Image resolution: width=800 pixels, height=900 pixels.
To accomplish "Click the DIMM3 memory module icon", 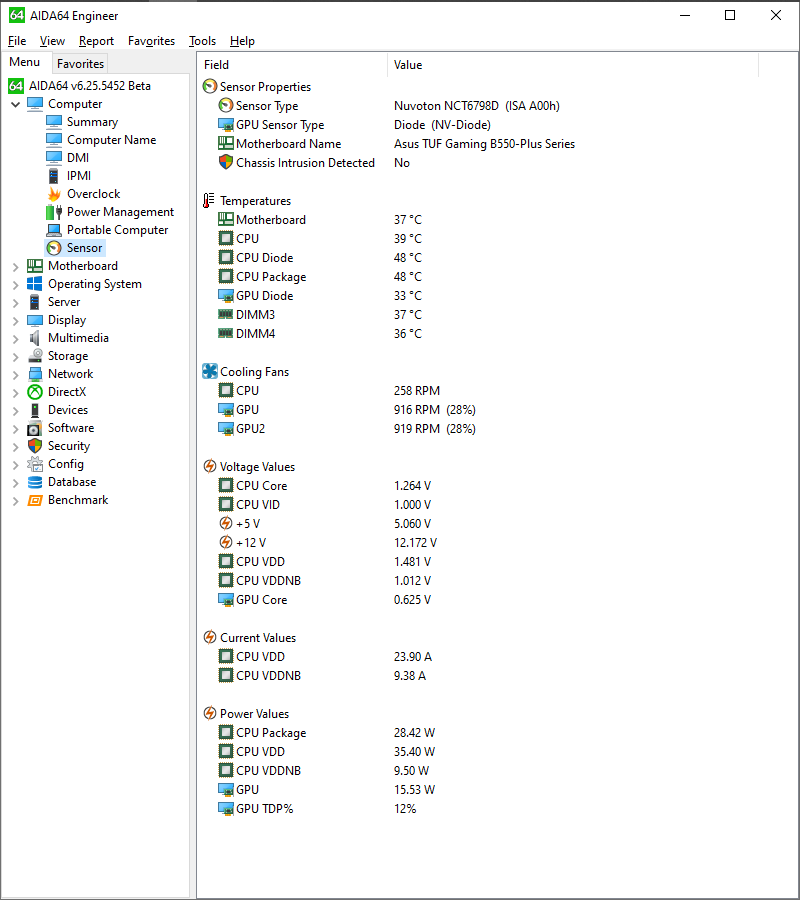I will point(226,314).
